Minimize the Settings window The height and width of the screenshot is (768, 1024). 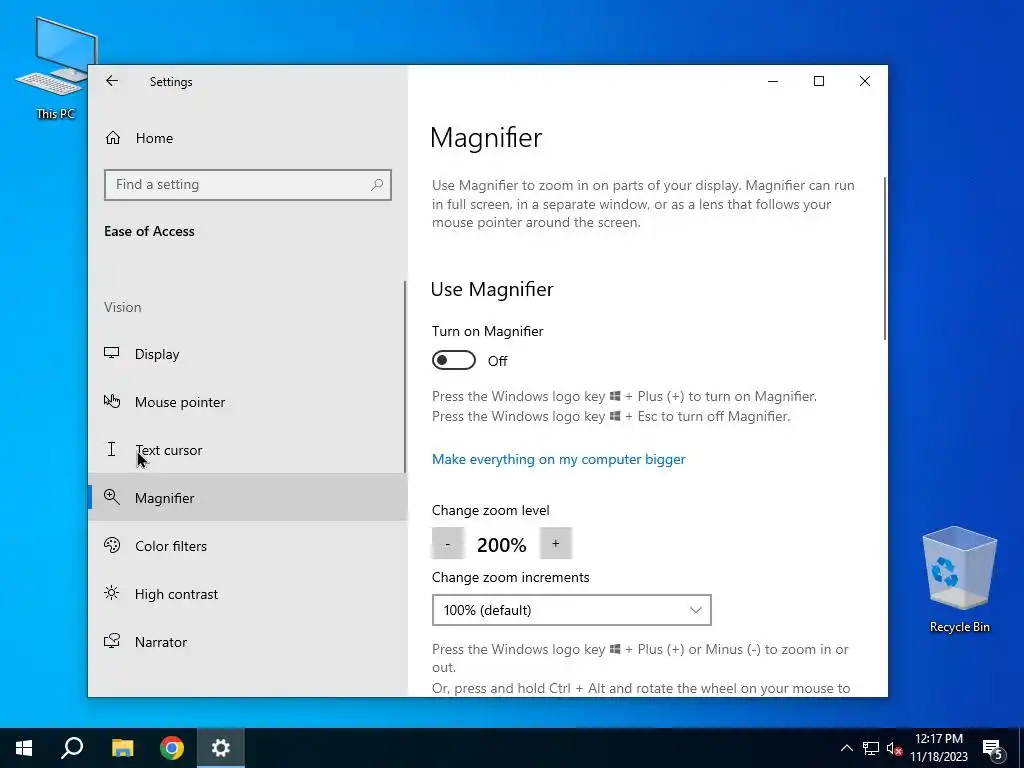(773, 81)
